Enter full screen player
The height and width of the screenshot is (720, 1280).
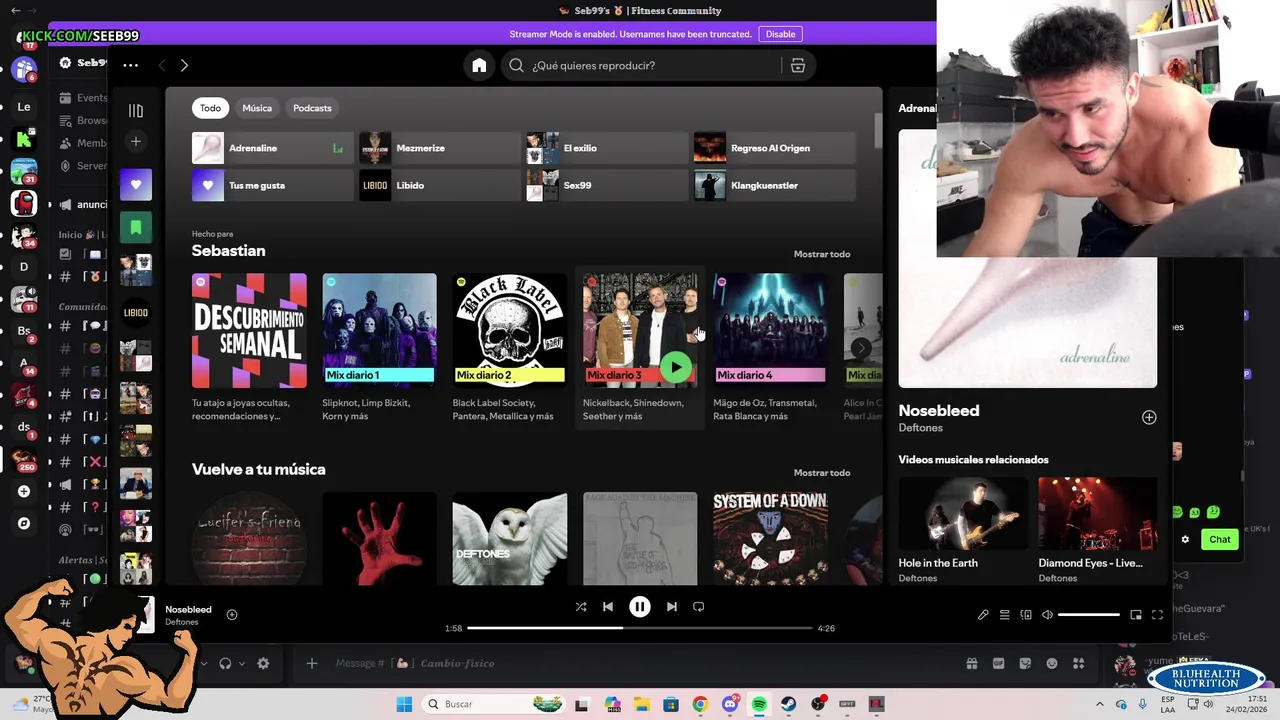pos(1157,615)
